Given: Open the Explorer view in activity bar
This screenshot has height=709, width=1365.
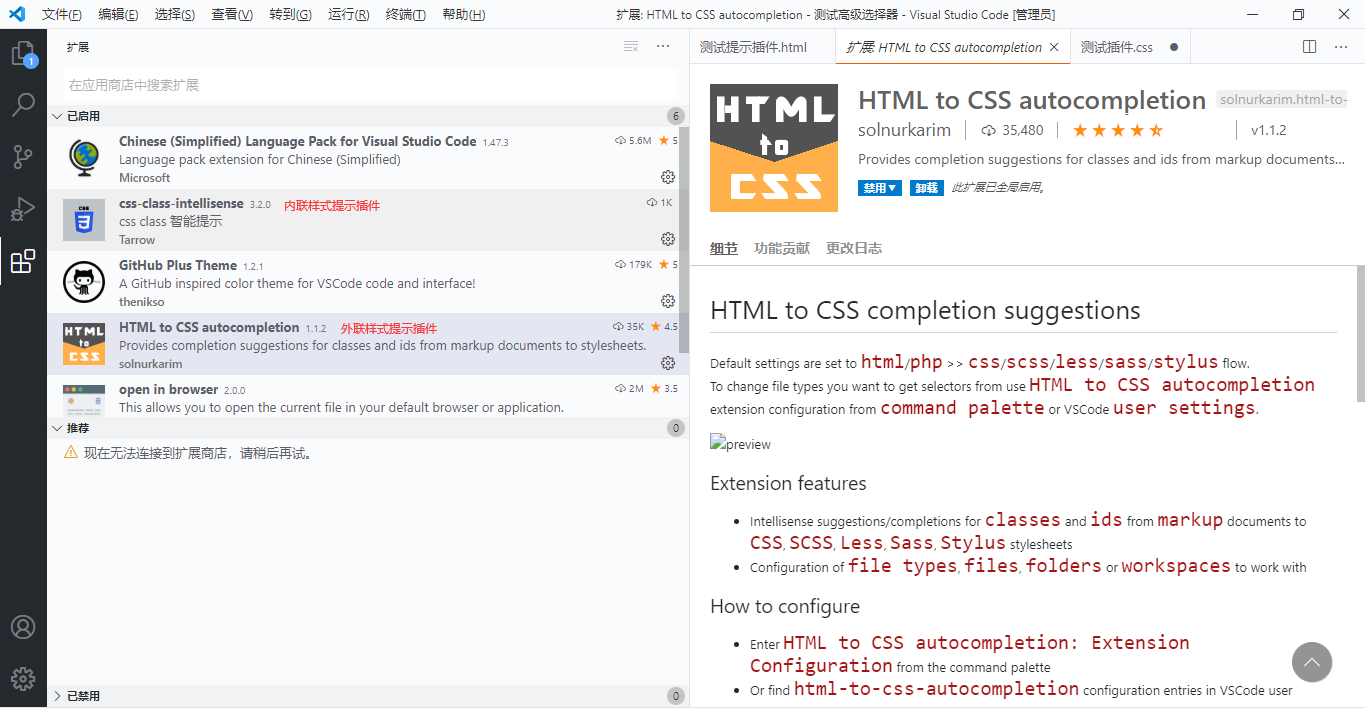Looking at the screenshot, I should (23, 53).
